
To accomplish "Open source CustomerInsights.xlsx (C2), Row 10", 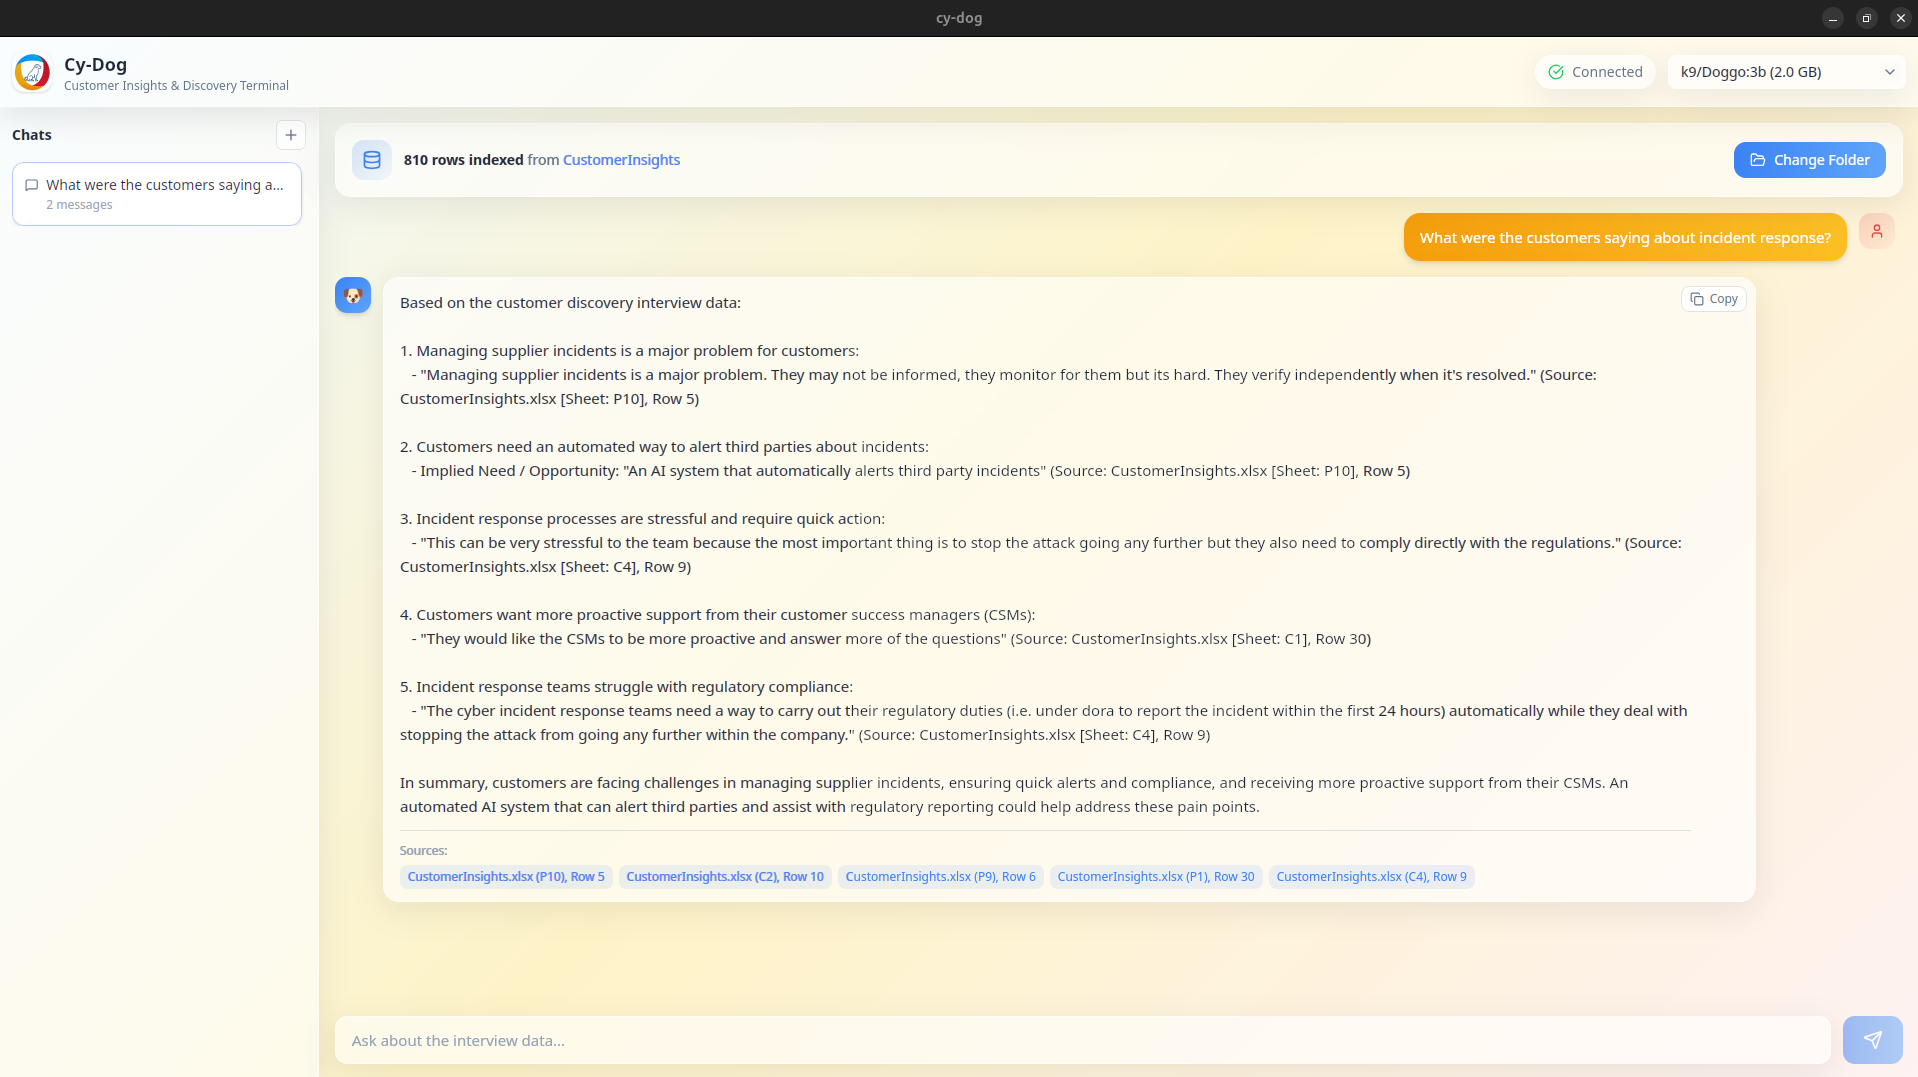I will pyautogui.click(x=725, y=877).
